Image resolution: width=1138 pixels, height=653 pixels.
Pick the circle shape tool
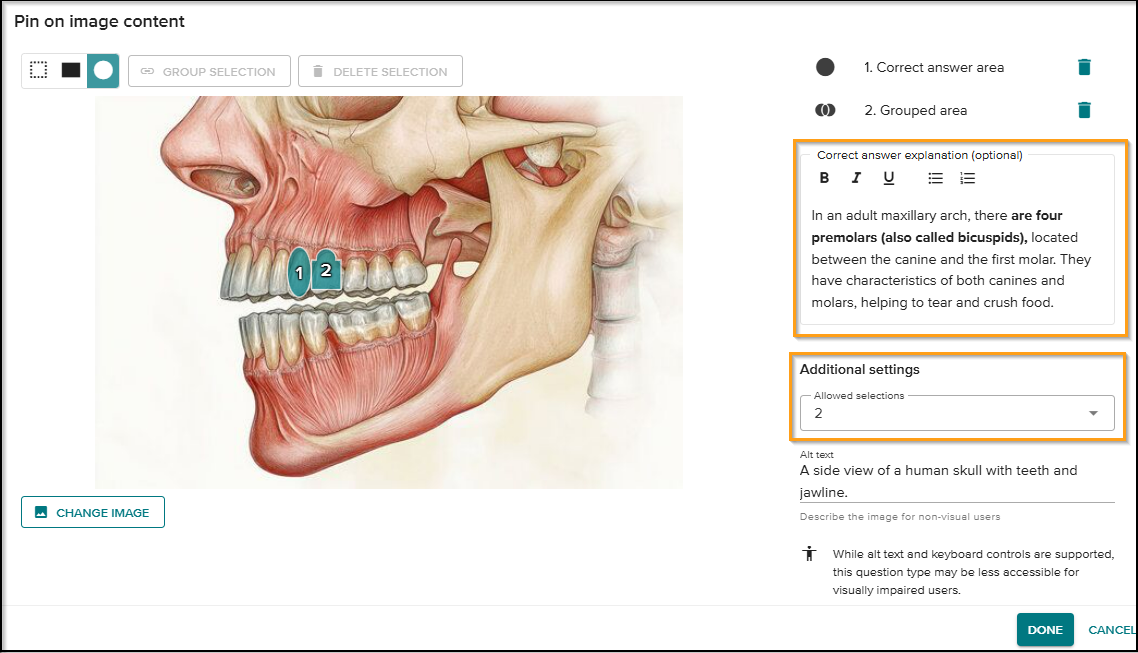pos(103,71)
